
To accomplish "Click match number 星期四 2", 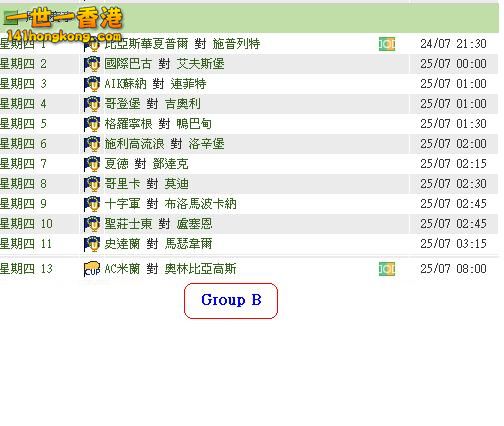I will [23, 64].
